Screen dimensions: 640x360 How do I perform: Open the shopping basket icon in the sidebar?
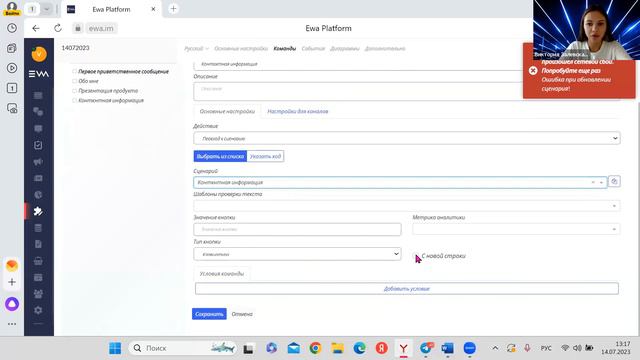pyautogui.click(x=38, y=261)
